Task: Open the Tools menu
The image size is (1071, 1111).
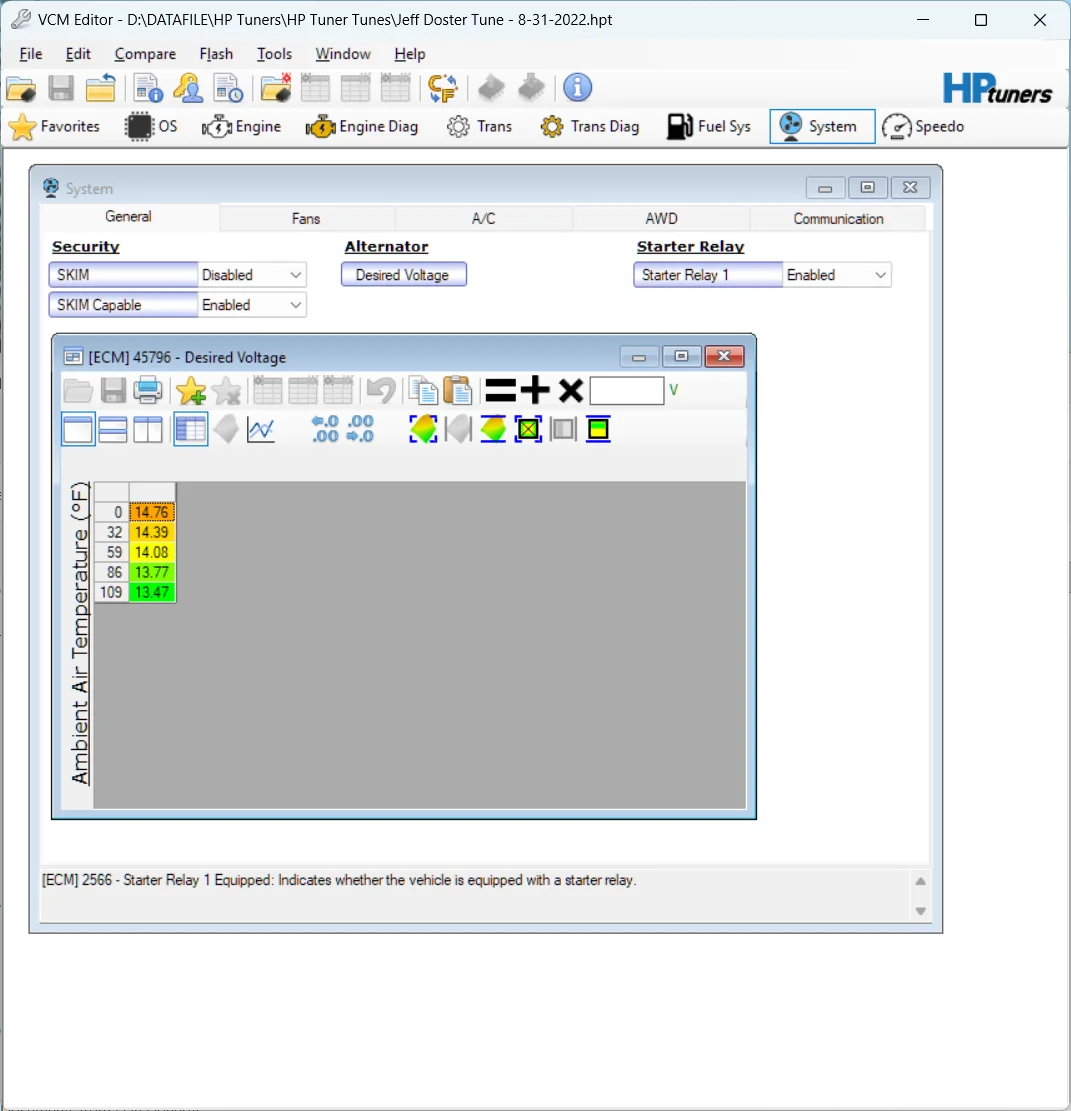Action: coord(274,54)
